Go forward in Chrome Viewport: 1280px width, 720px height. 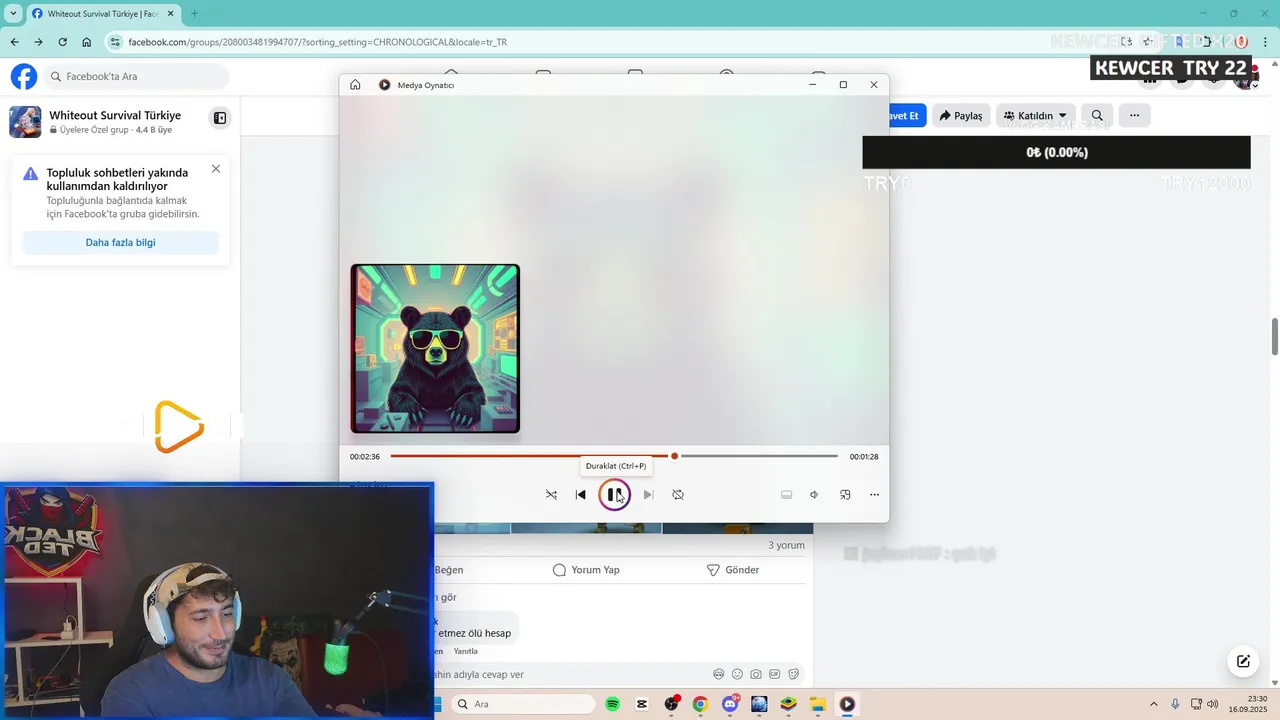[x=38, y=42]
